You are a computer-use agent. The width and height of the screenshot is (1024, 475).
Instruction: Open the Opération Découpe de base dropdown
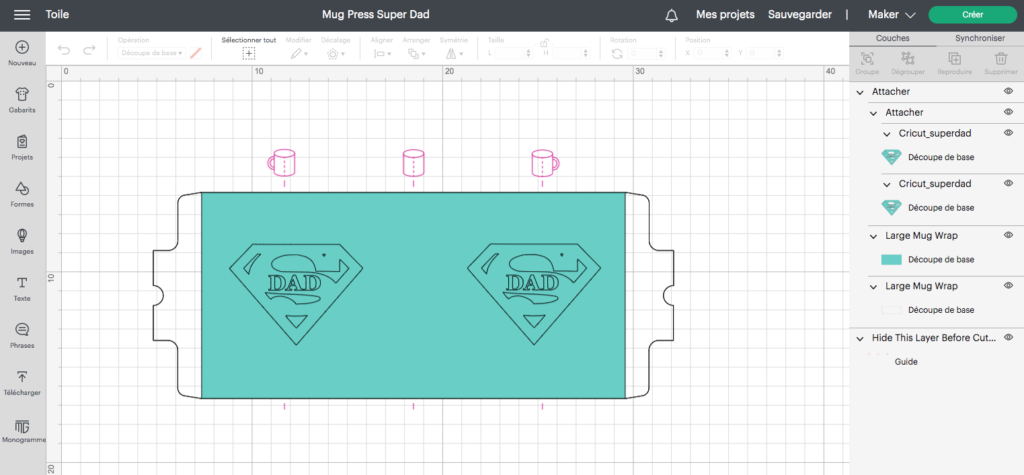[x=152, y=54]
